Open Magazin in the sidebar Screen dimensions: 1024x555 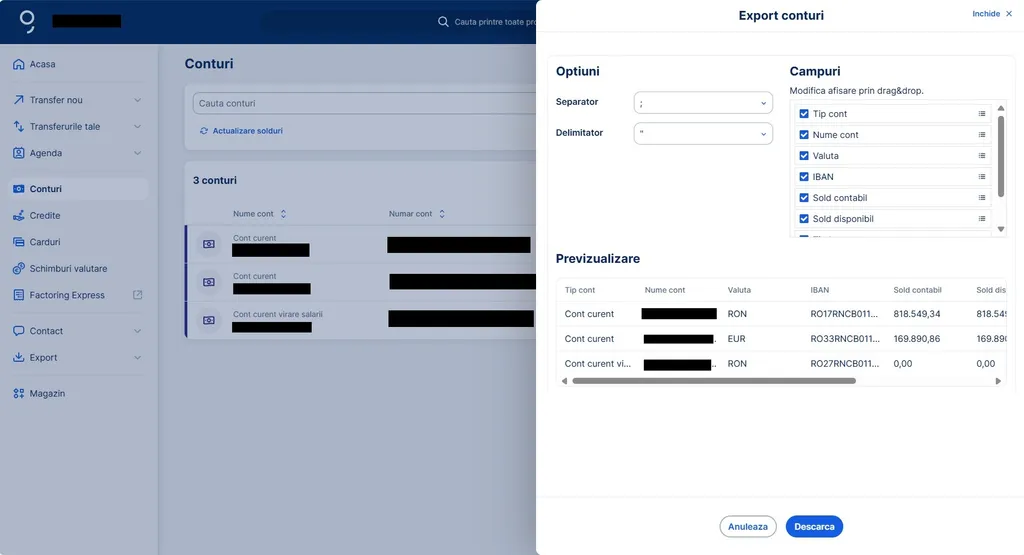[x=78, y=393]
